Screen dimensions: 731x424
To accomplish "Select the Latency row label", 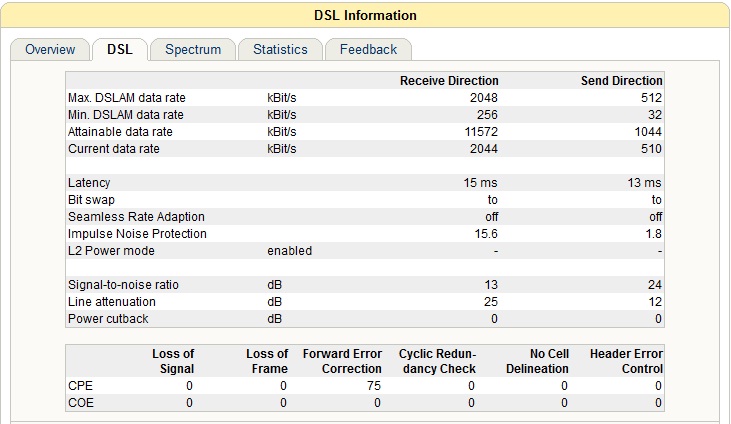I will point(89,183).
